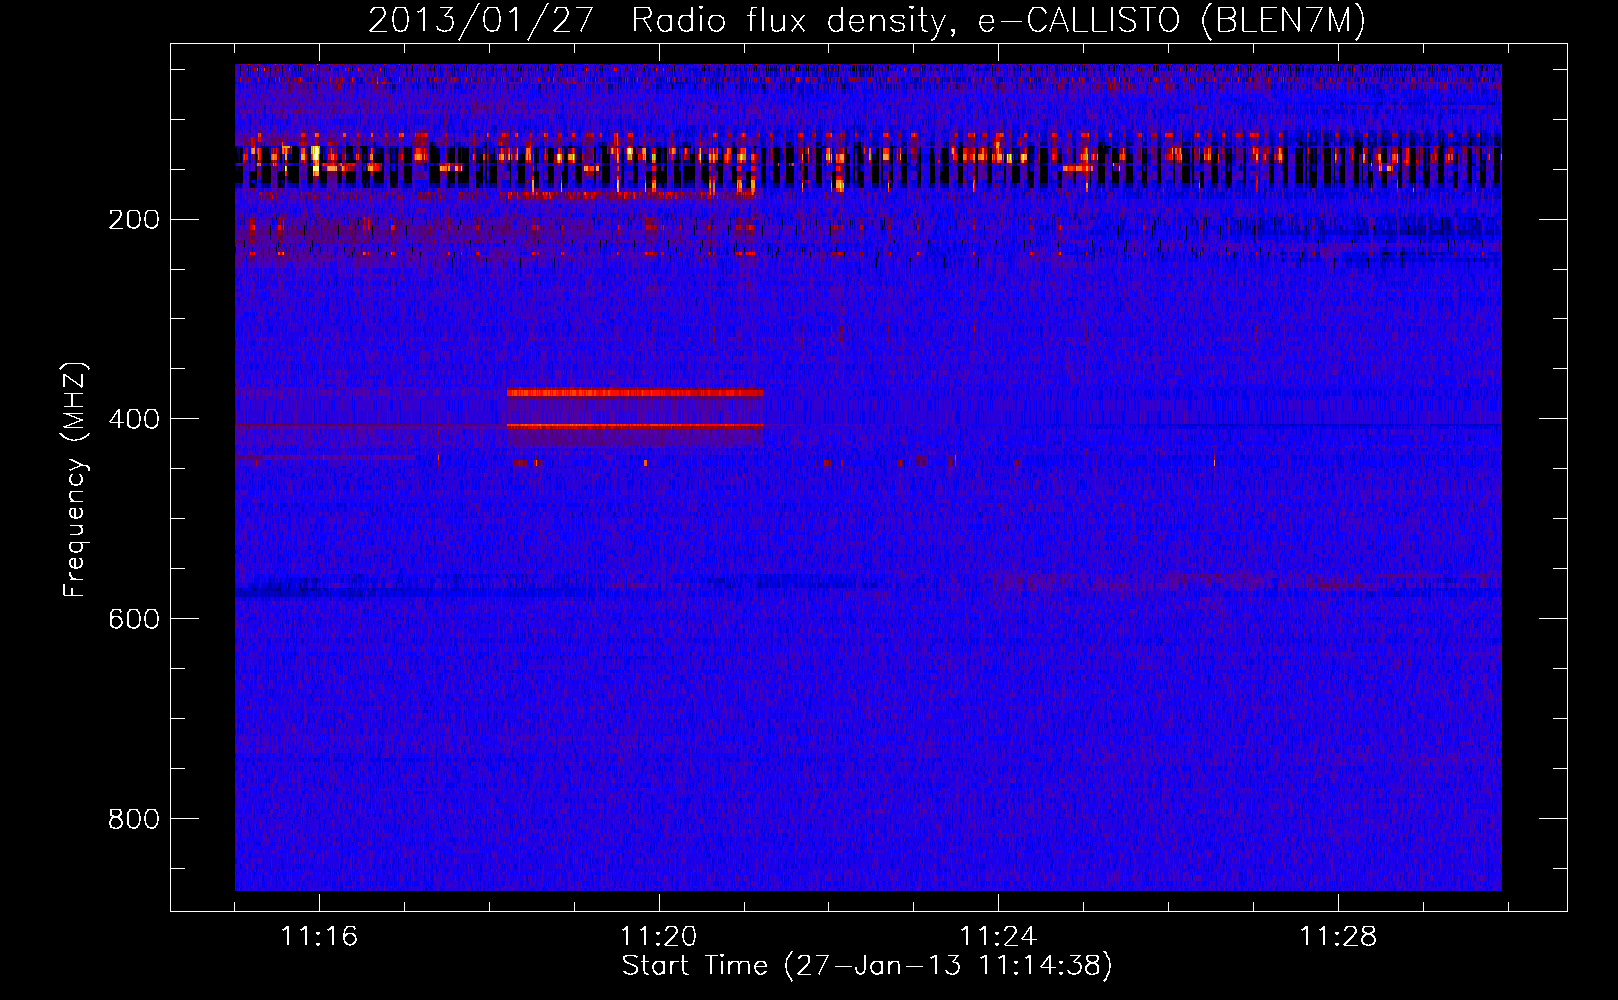
Task: Click the 400 frequency tick label
Action: click(x=134, y=419)
